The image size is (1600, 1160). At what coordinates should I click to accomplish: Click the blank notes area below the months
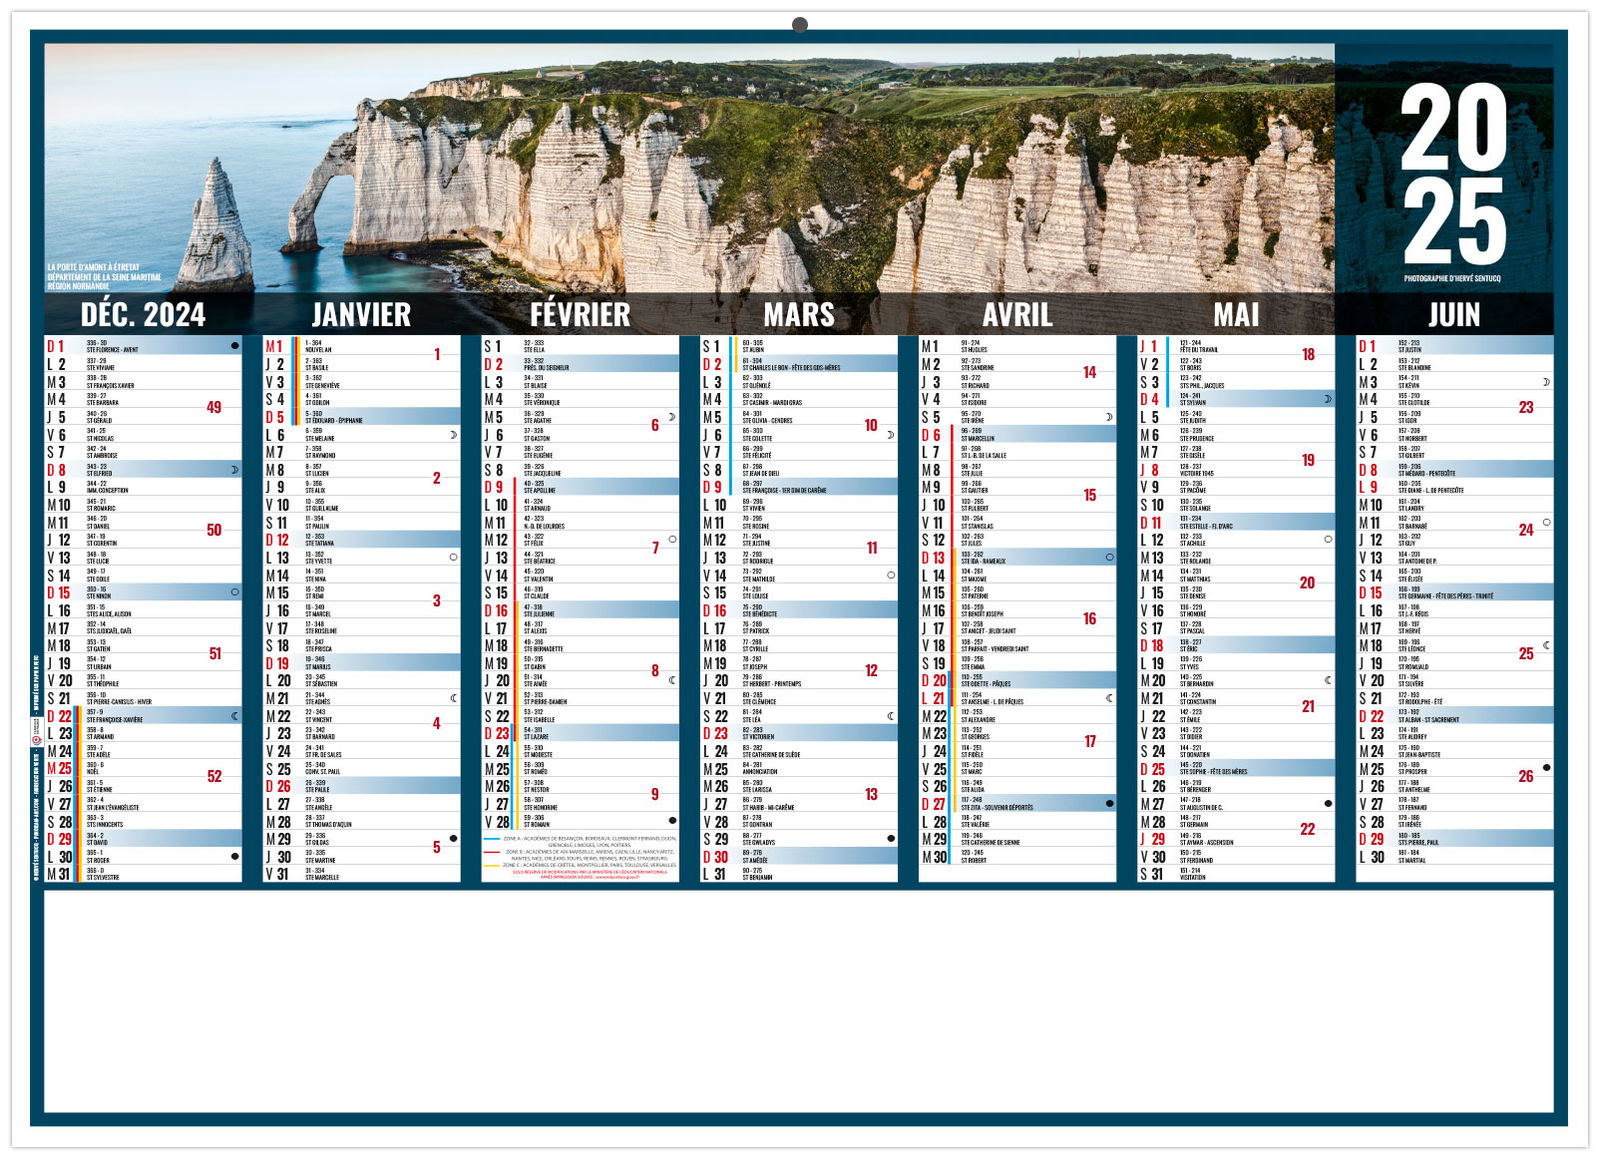pyautogui.click(x=799, y=1000)
